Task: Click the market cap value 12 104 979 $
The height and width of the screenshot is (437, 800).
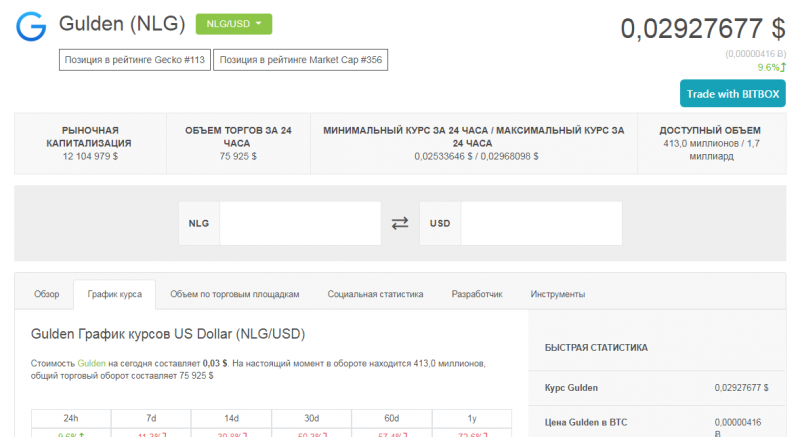Action: click(90, 157)
